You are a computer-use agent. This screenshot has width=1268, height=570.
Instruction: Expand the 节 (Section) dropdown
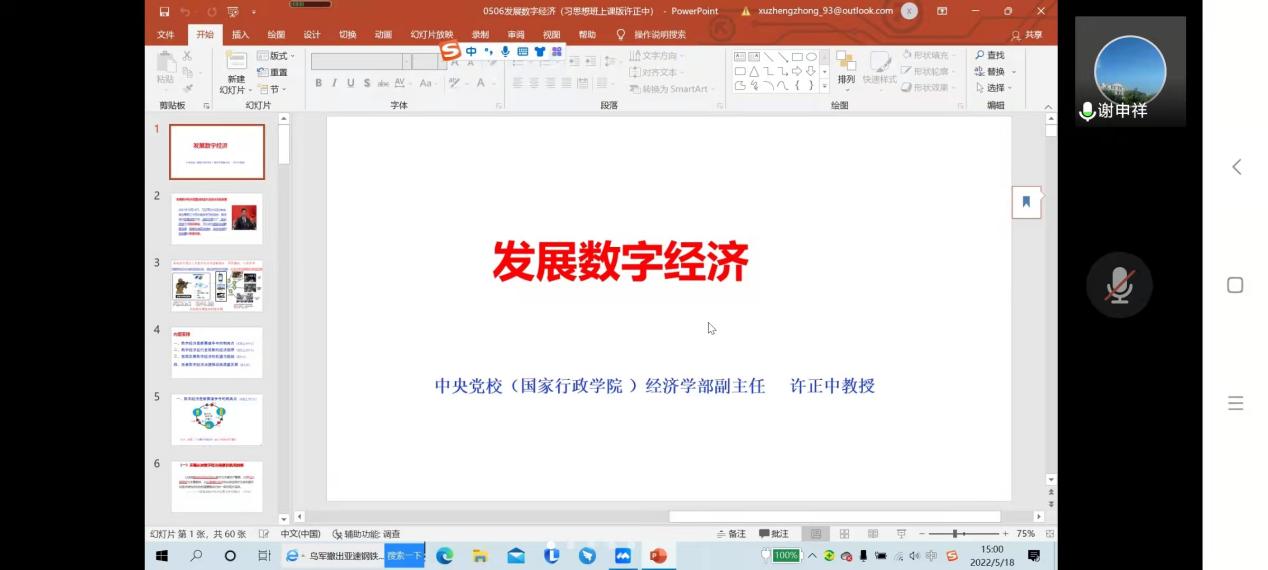272,89
